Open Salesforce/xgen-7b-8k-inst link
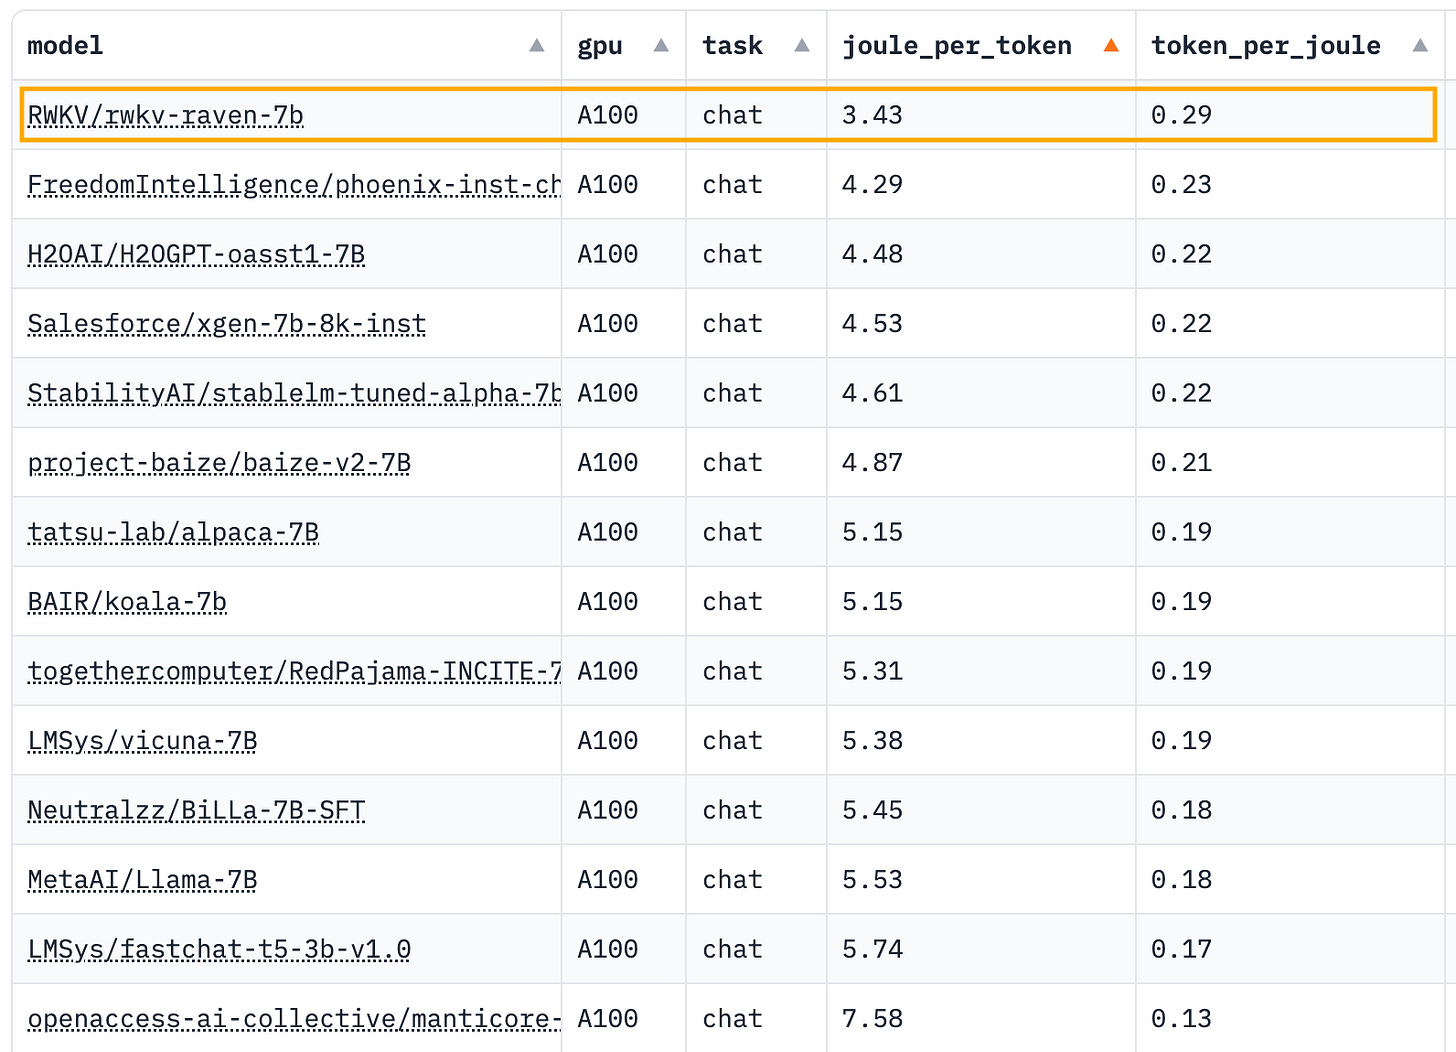The image size is (1456, 1052). point(227,324)
